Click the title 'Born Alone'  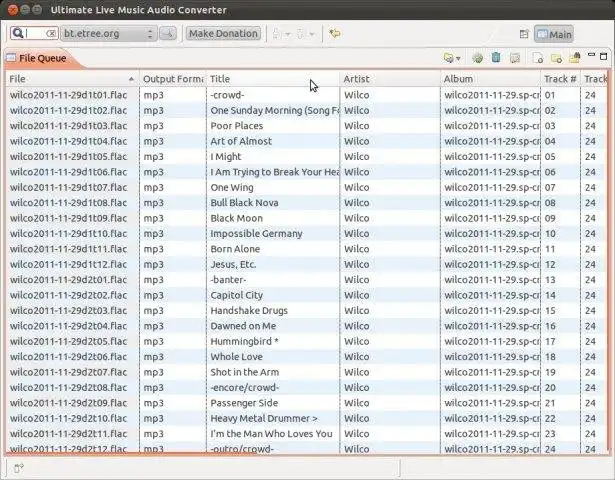[x=235, y=249]
